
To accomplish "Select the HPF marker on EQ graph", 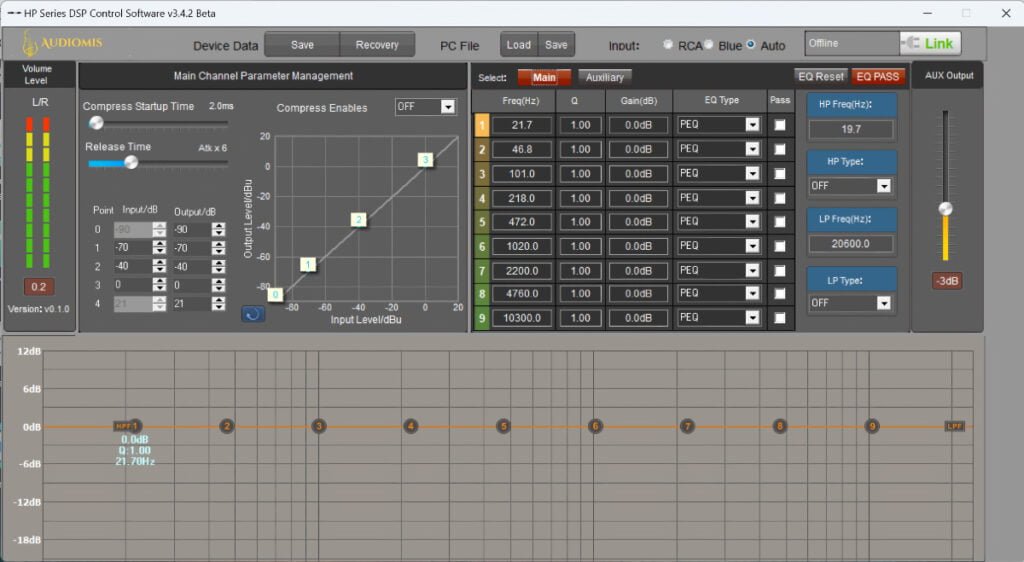I will pos(121,426).
